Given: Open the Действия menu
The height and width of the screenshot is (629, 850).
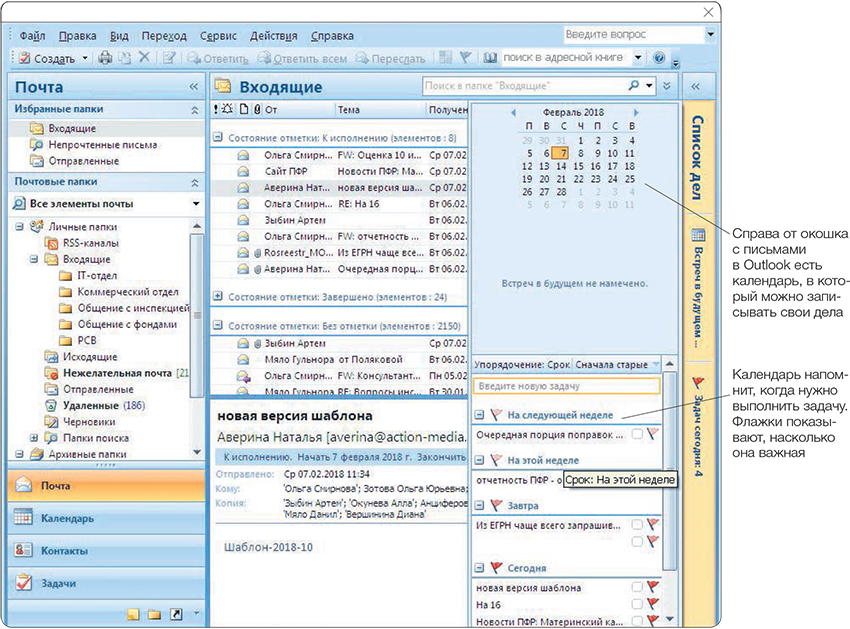Looking at the screenshot, I should [274, 35].
